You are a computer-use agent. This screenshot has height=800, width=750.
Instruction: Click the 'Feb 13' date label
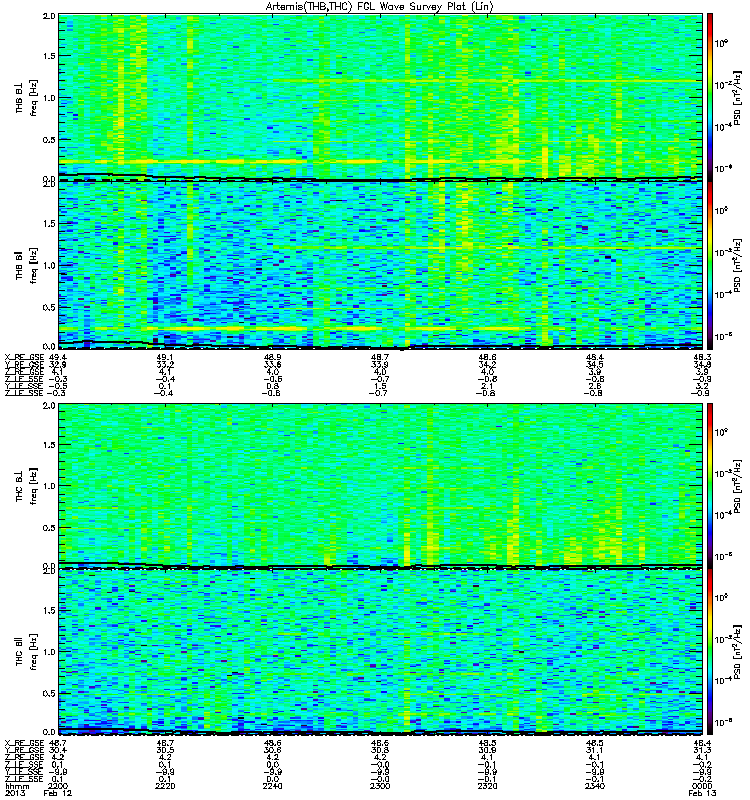tap(703, 793)
